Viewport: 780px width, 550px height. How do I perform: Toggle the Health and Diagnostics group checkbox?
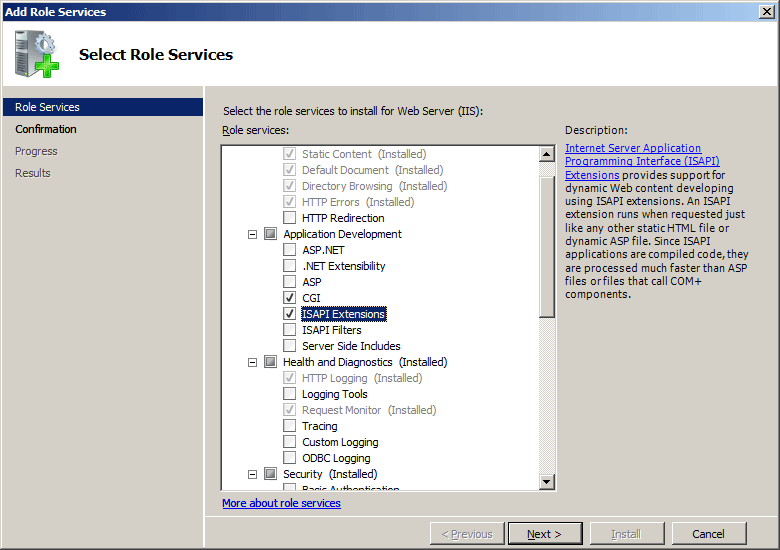(x=270, y=362)
